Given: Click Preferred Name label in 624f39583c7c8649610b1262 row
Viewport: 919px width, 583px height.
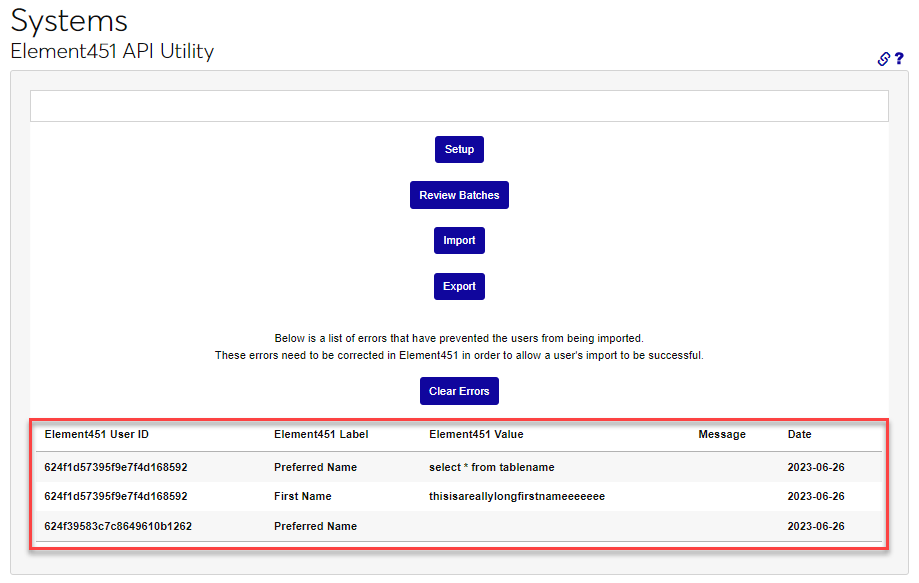Looking at the screenshot, I should point(315,526).
